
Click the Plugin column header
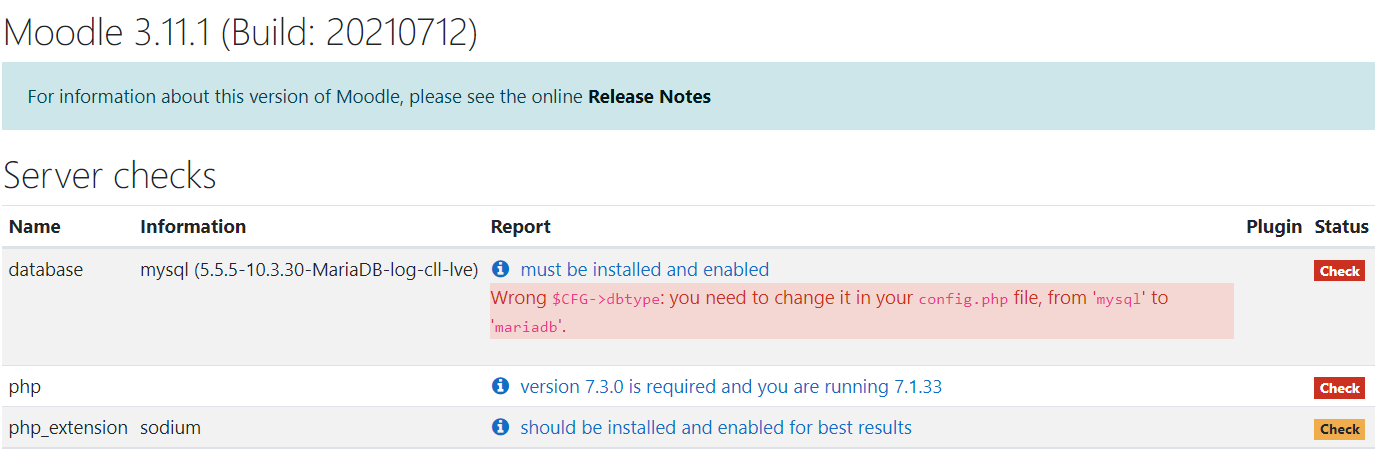[x=1274, y=226]
